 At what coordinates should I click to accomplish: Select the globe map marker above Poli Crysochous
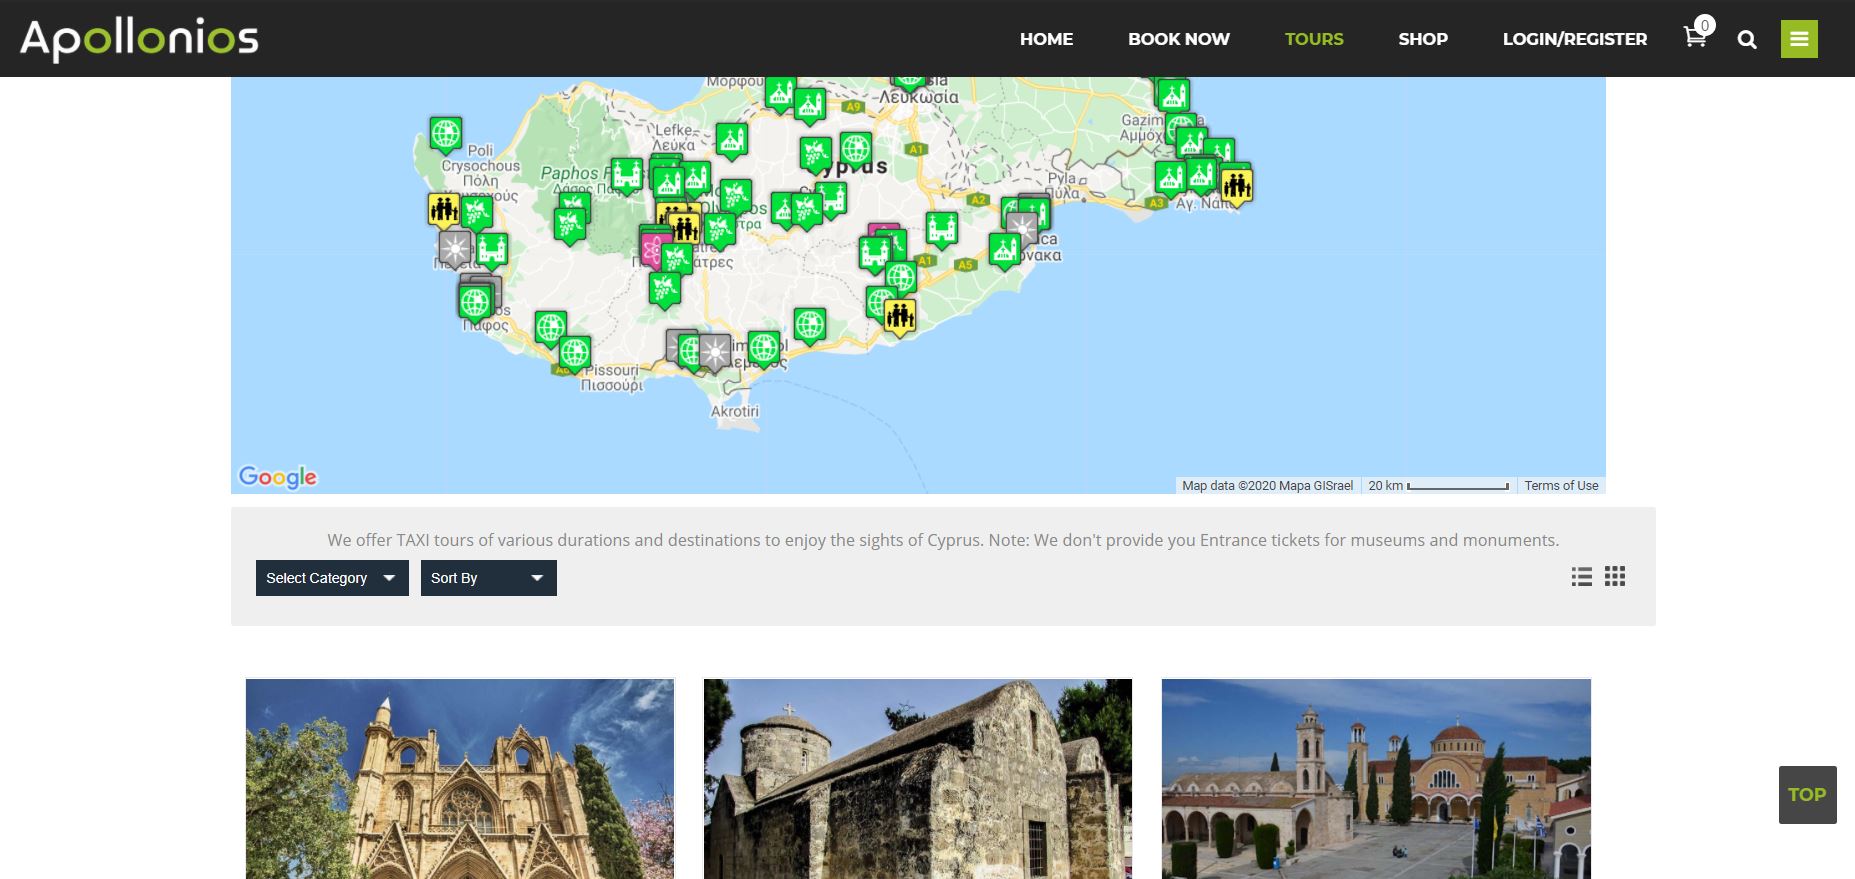[x=446, y=132]
